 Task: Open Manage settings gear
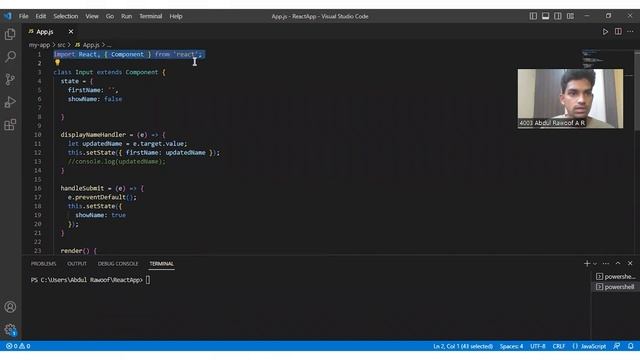(10, 329)
